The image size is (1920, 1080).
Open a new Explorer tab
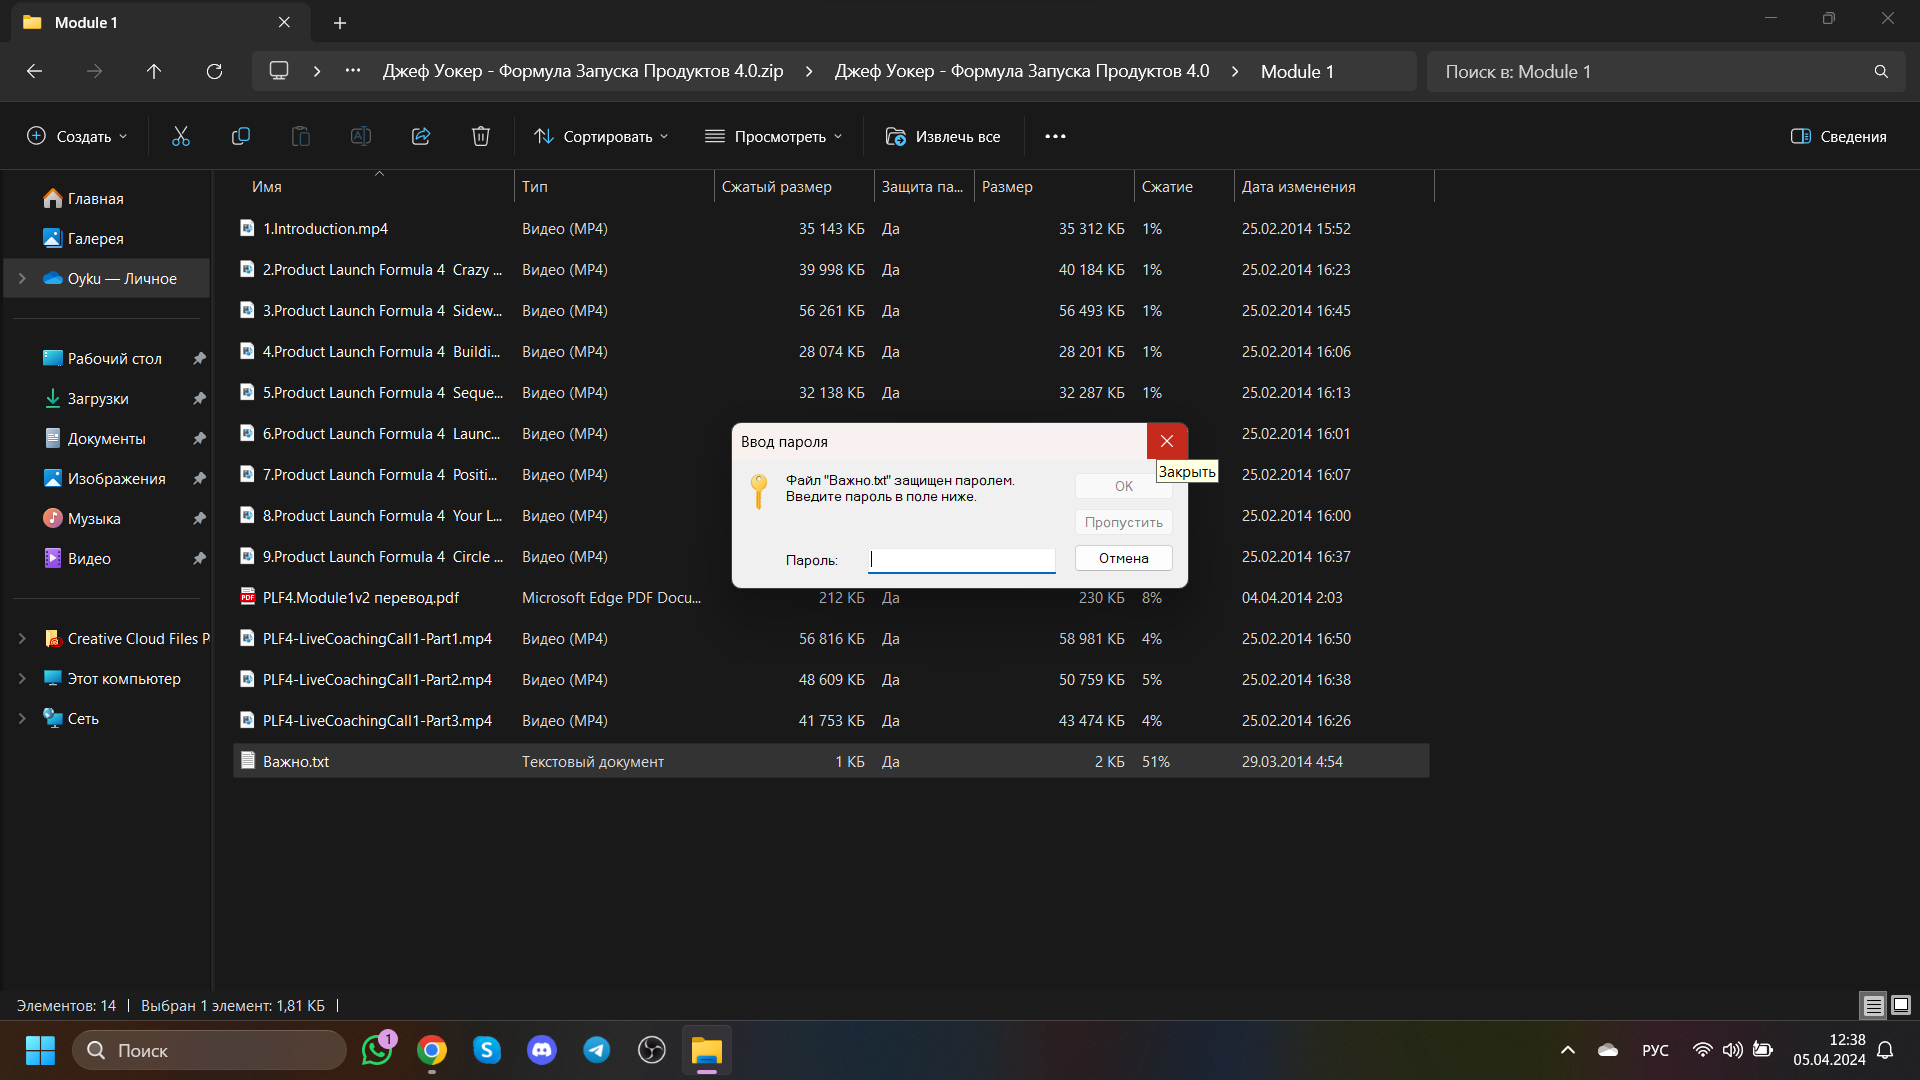point(340,22)
